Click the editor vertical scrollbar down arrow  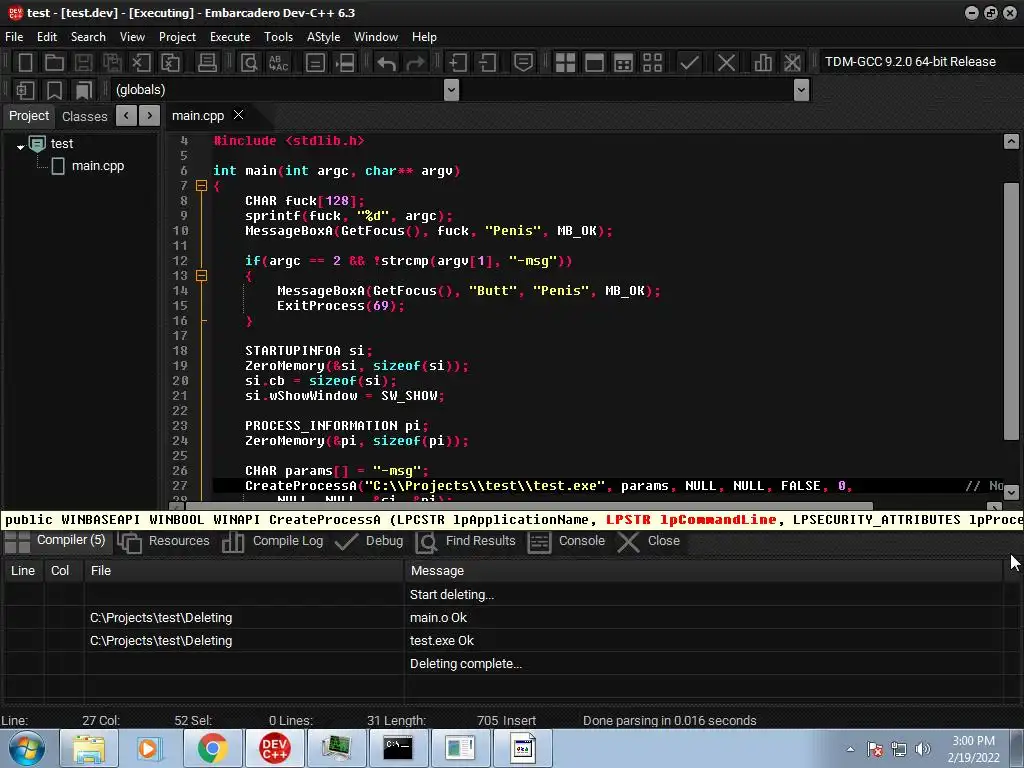point(1011,492)
